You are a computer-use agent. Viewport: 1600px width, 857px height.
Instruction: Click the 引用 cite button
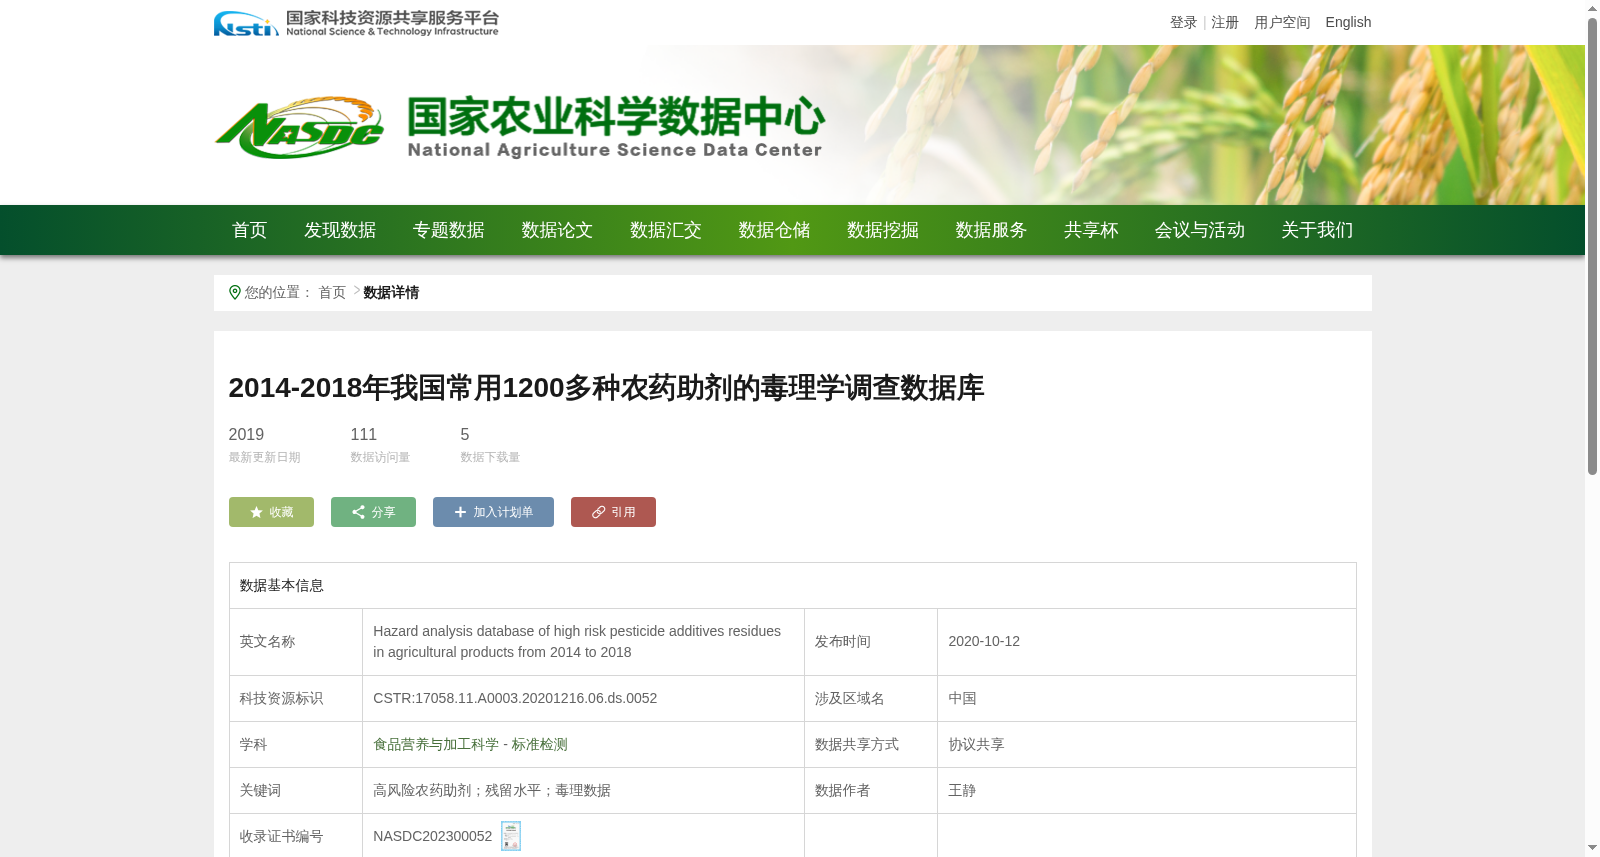[613, 512]
